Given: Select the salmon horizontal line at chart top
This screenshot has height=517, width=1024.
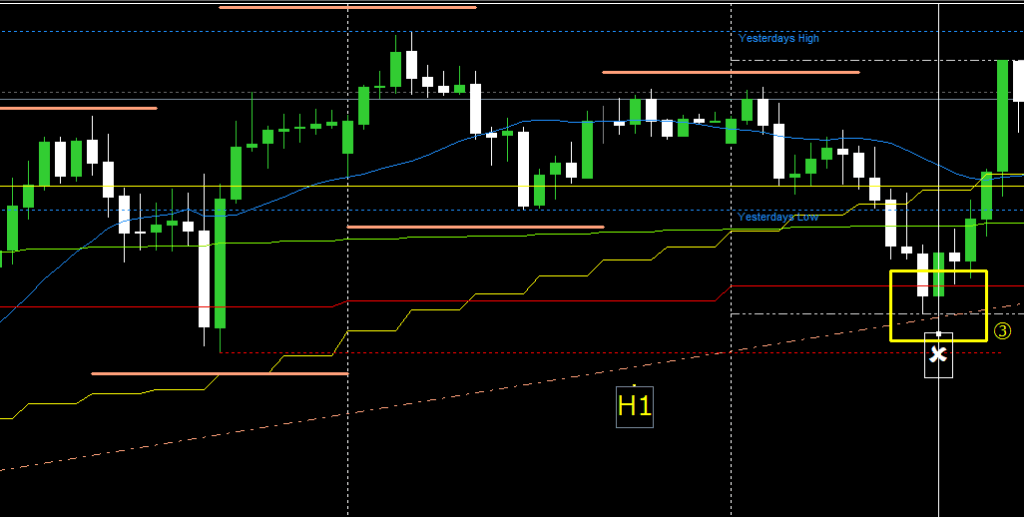Looking at the screenshot, I should [347, 8].
